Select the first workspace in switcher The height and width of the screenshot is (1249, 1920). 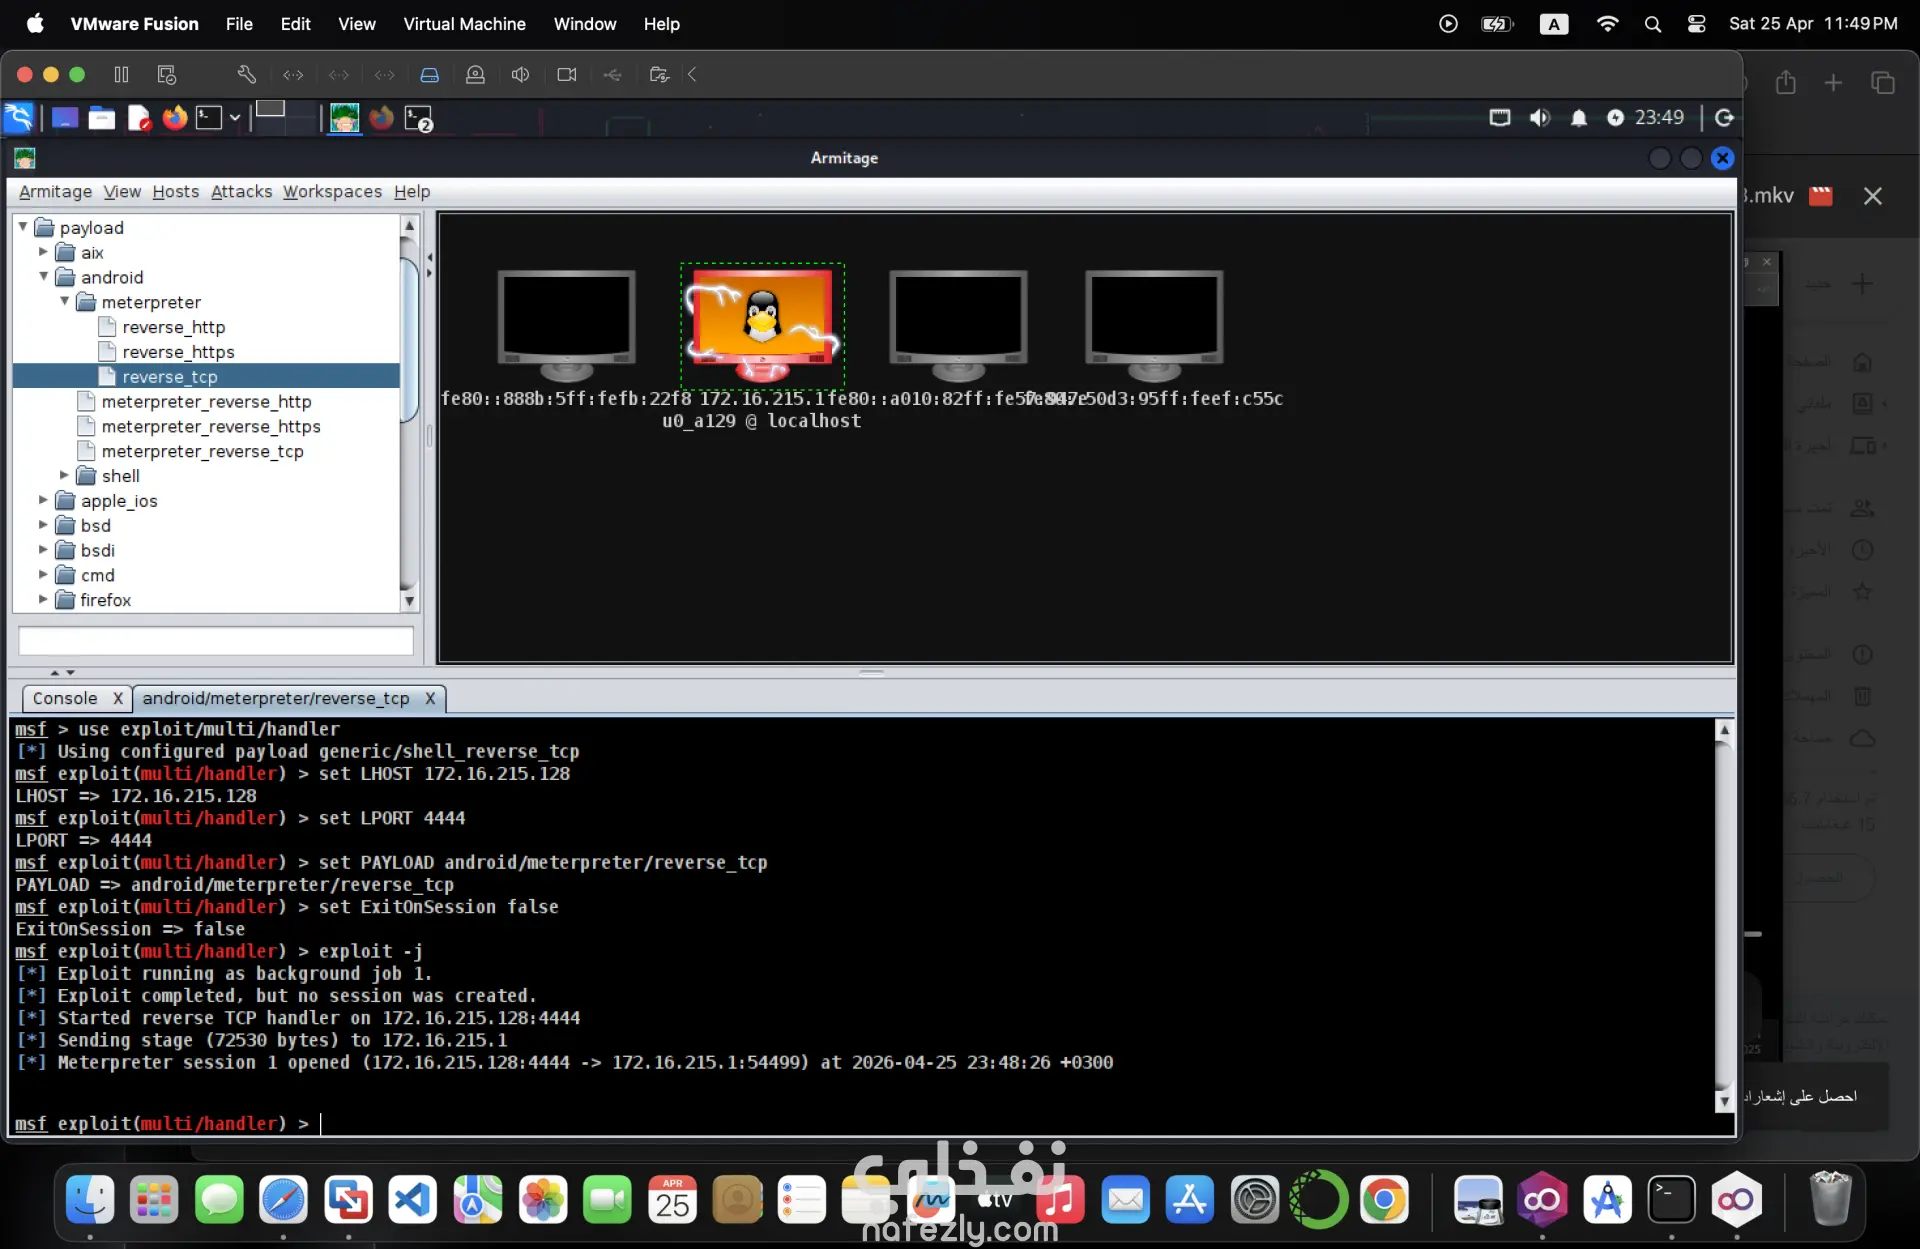[x=270, y=109]
